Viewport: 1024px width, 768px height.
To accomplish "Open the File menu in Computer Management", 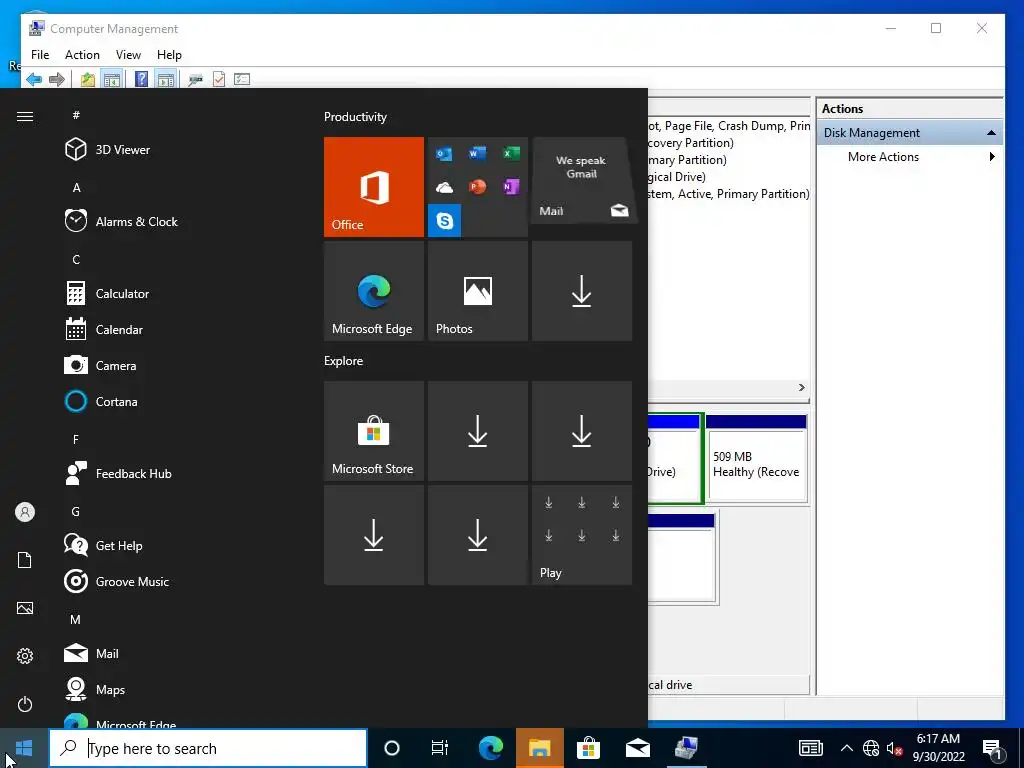I will pos(40,55).
